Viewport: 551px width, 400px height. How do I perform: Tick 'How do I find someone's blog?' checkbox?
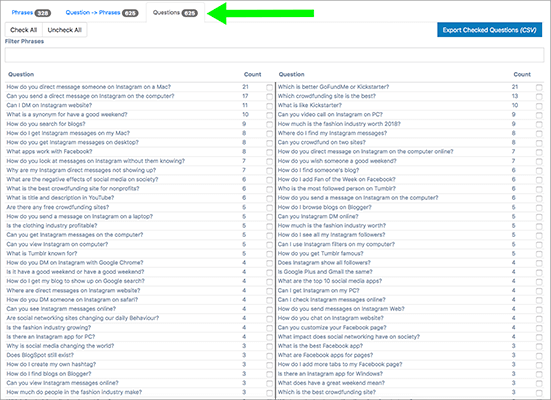click(x=539, y=171)
